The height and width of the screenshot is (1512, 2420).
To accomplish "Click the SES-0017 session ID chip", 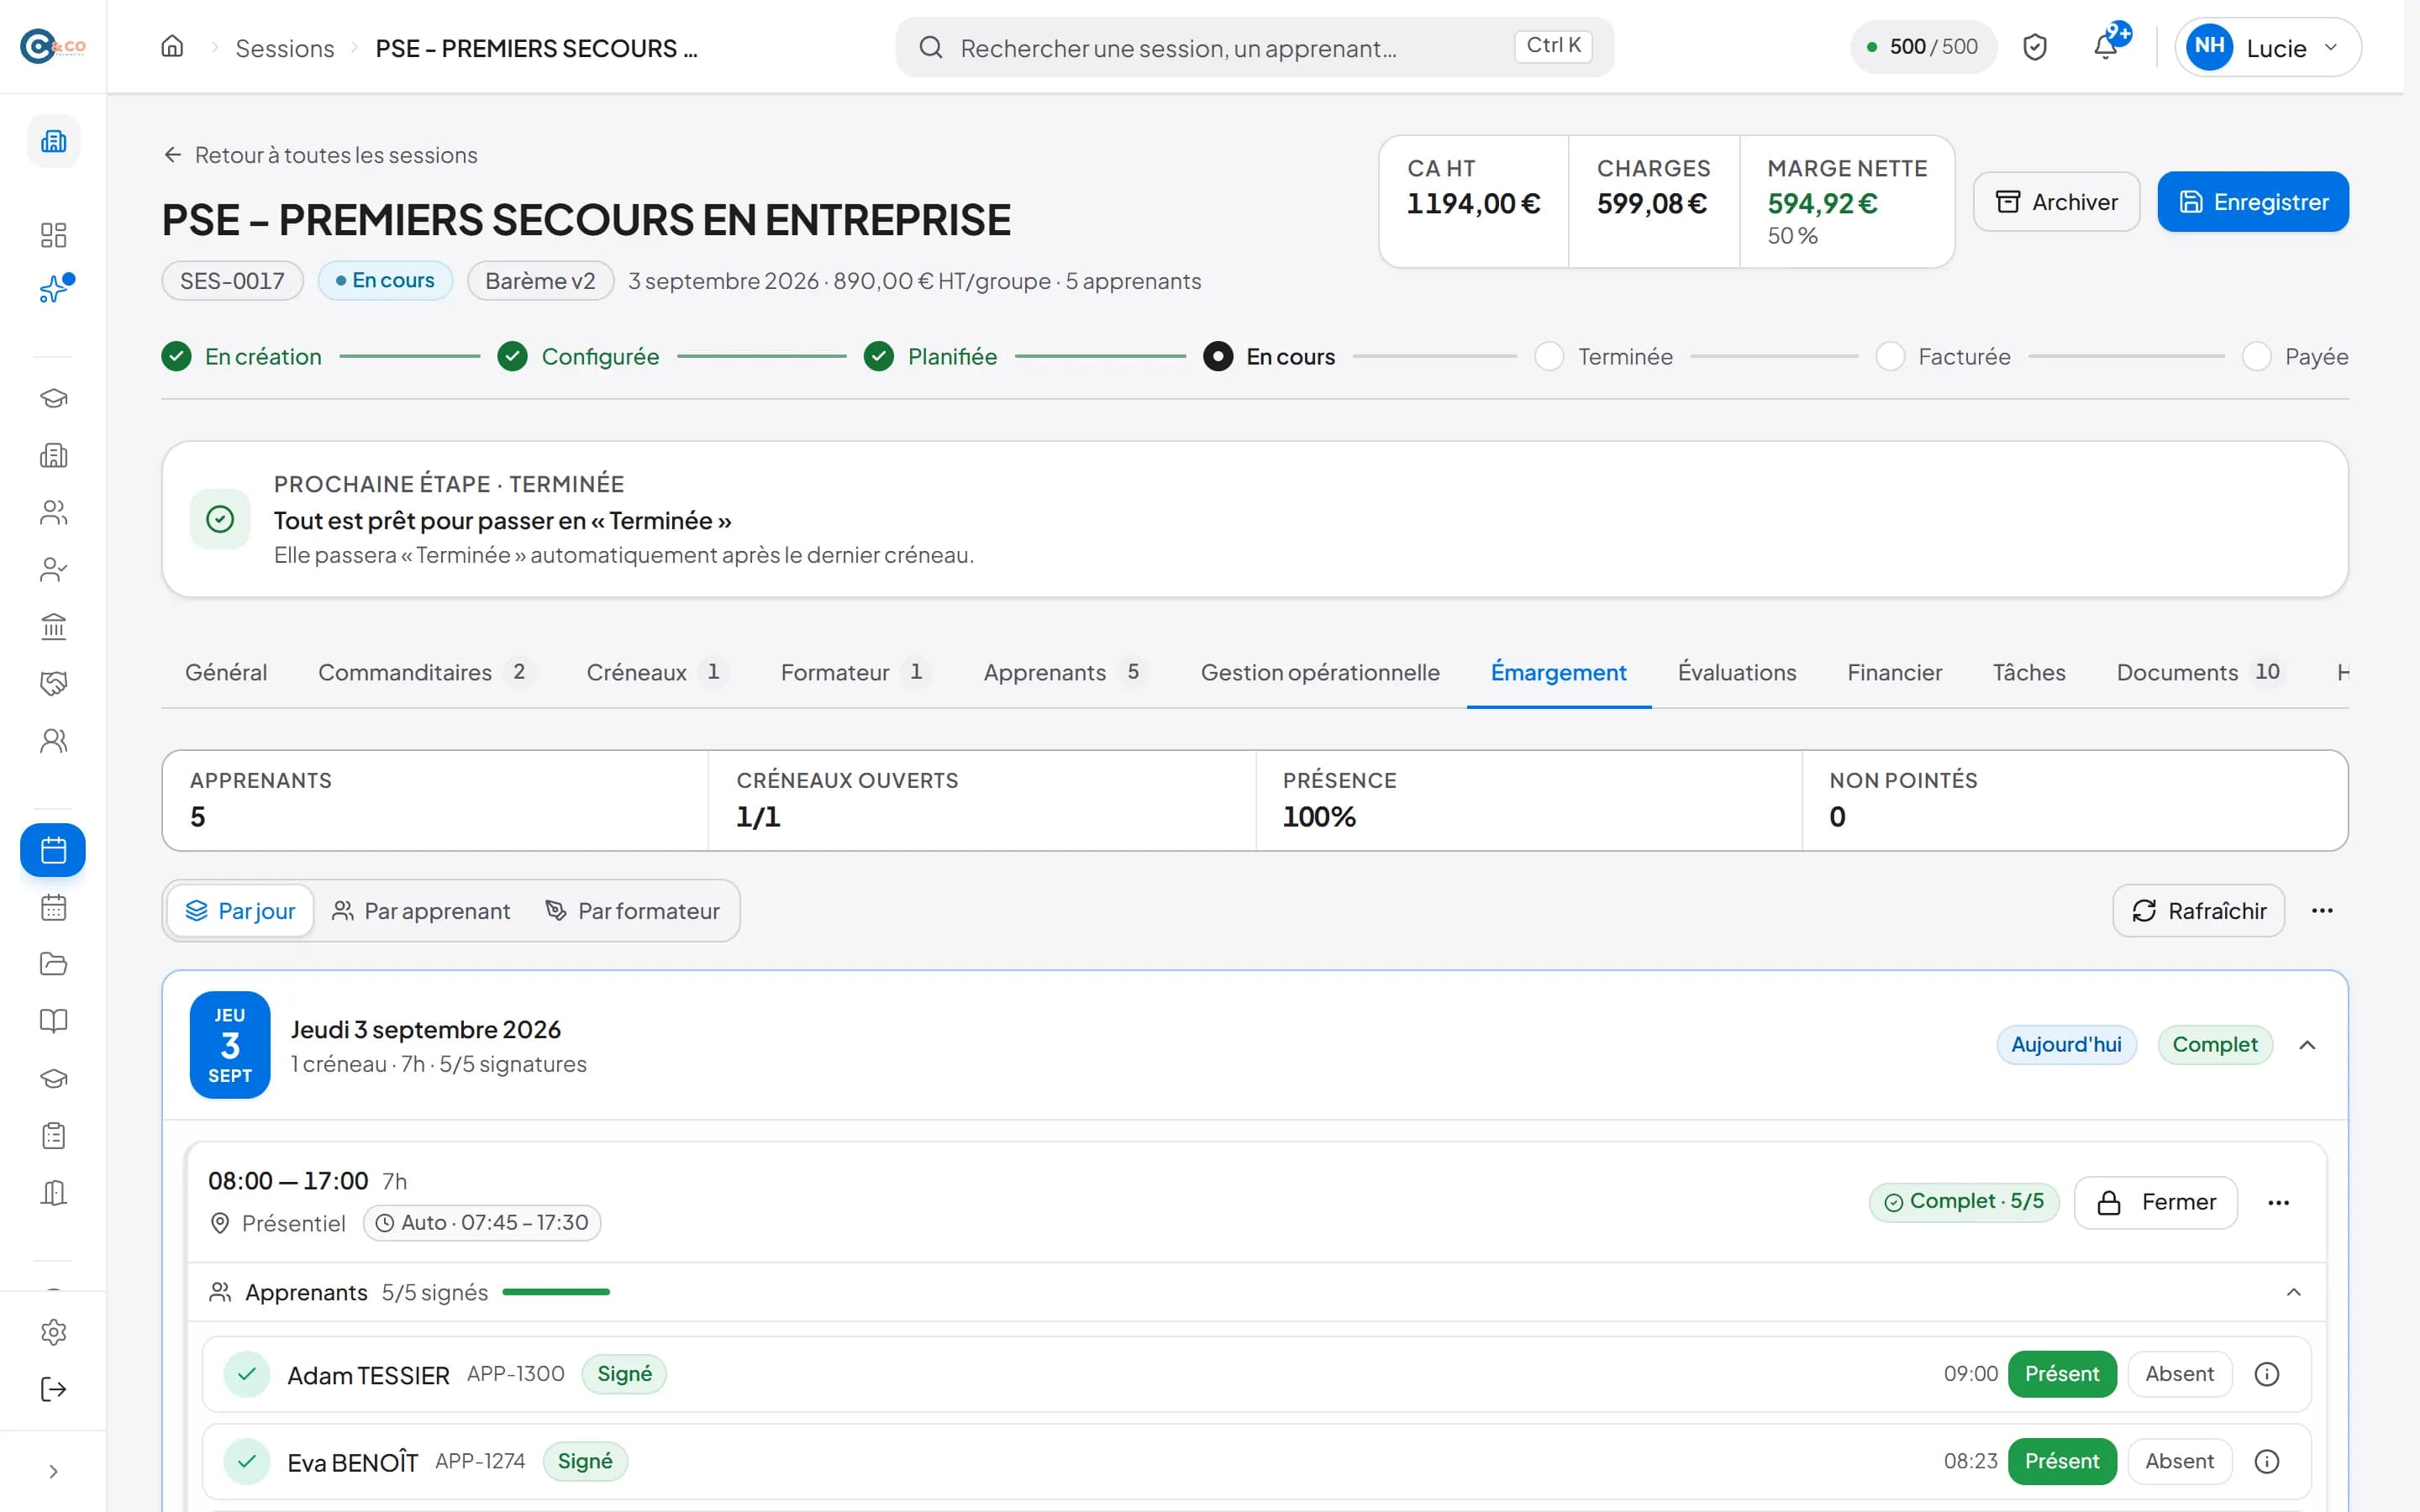I will click(x=232, y=281).
